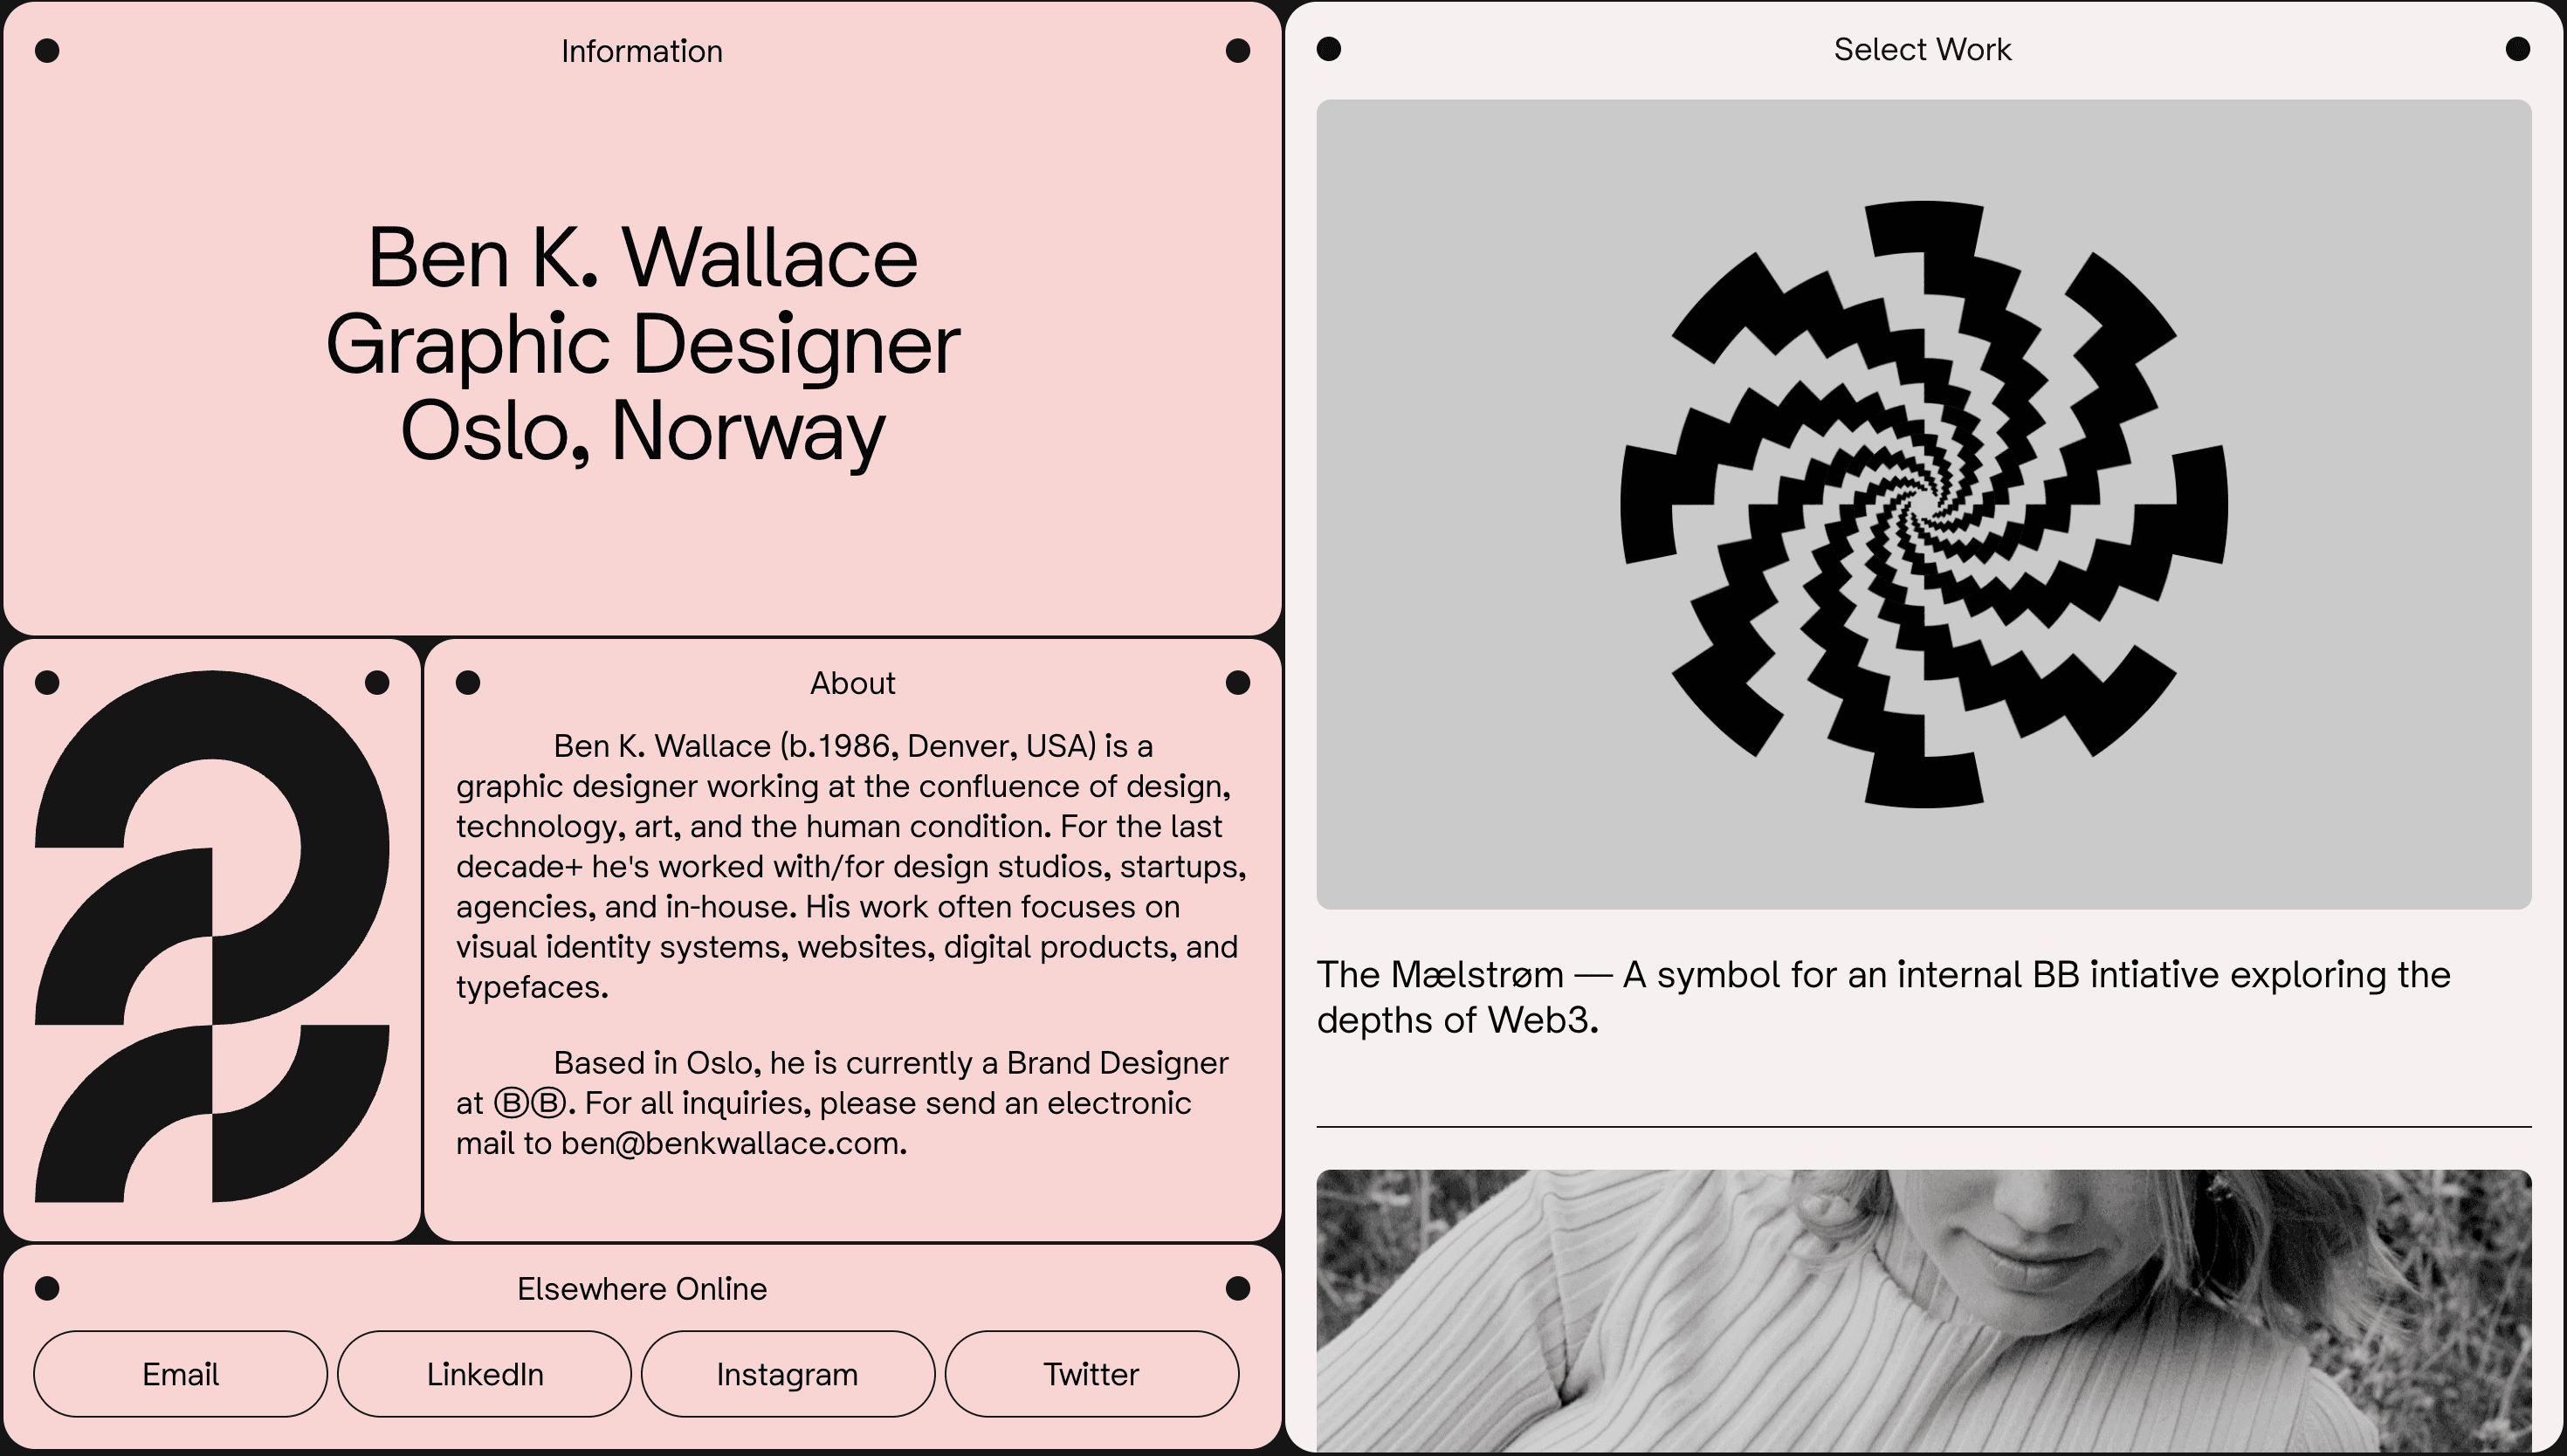Image resolution: width=2567 pixels, height=1456 pixels.
Task: Select the dot next to the About heading
Action: point(468,681)
